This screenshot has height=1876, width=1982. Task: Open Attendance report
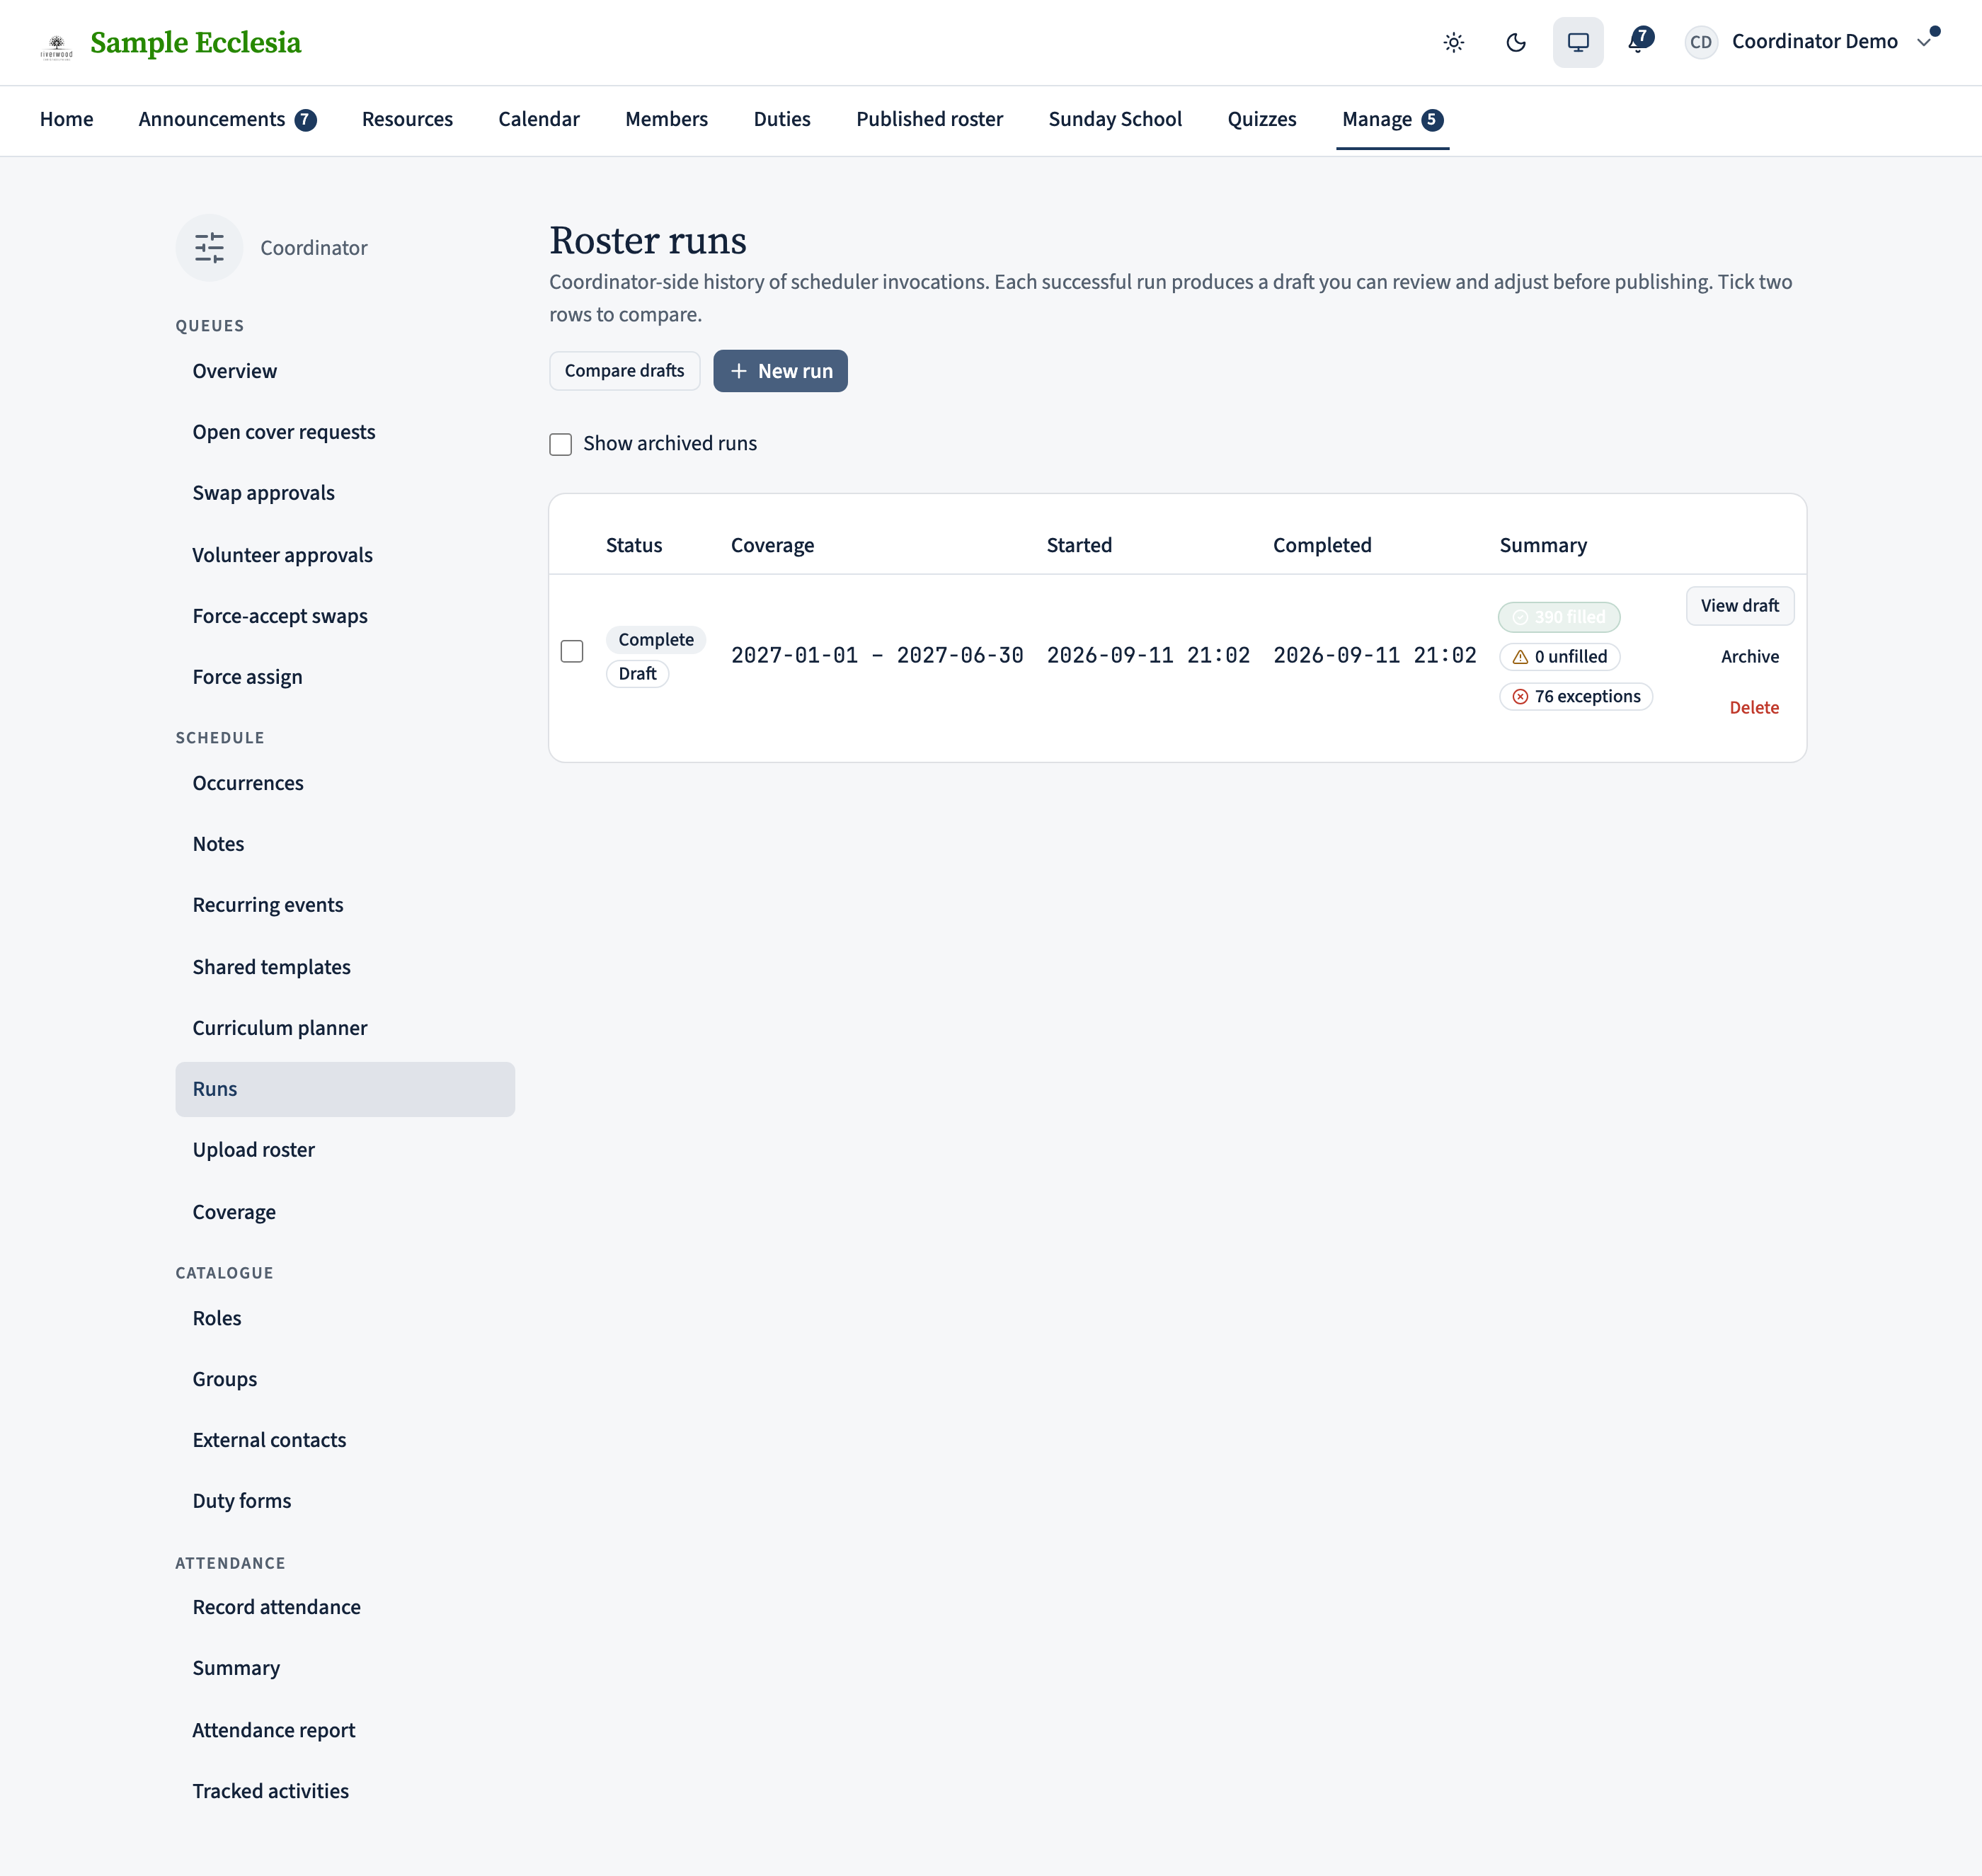(x=345, y=1730)
